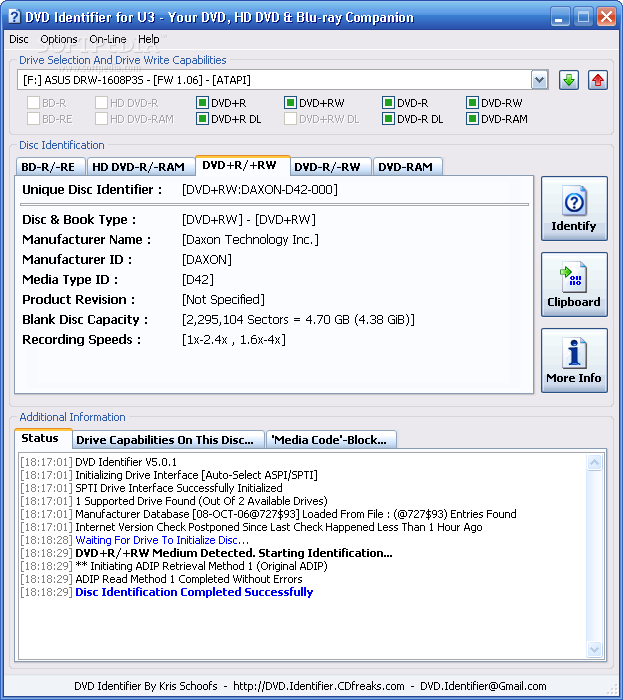
Task: Click 'Manufacturer Database' loaded log line
Action: 295,514
